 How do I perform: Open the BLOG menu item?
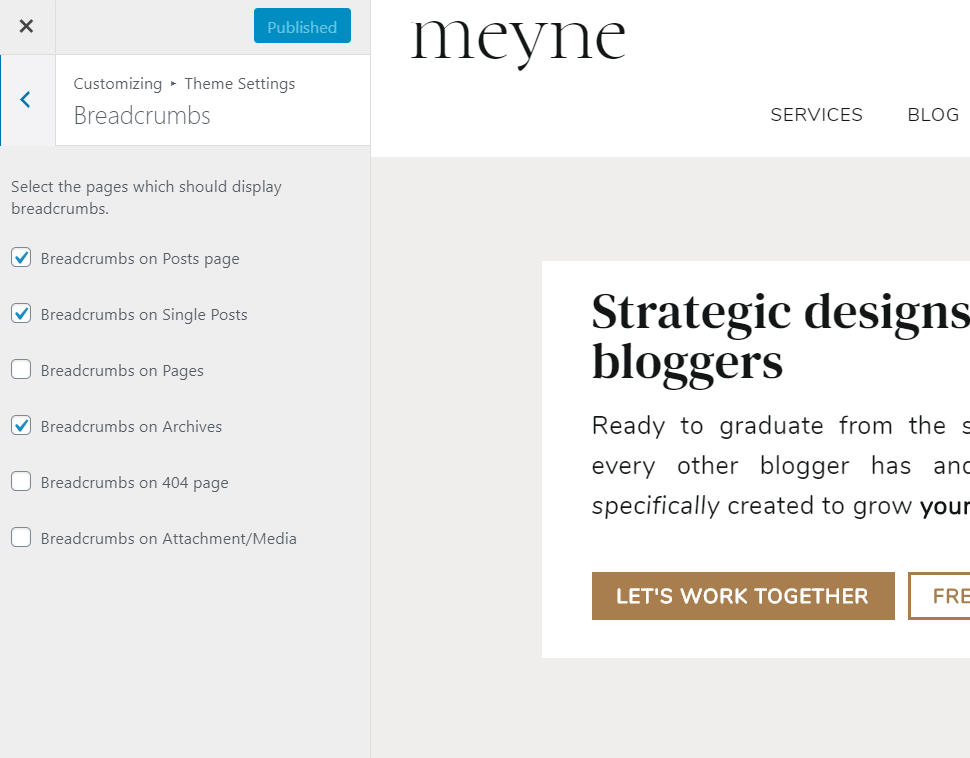[x=933, y=115]
